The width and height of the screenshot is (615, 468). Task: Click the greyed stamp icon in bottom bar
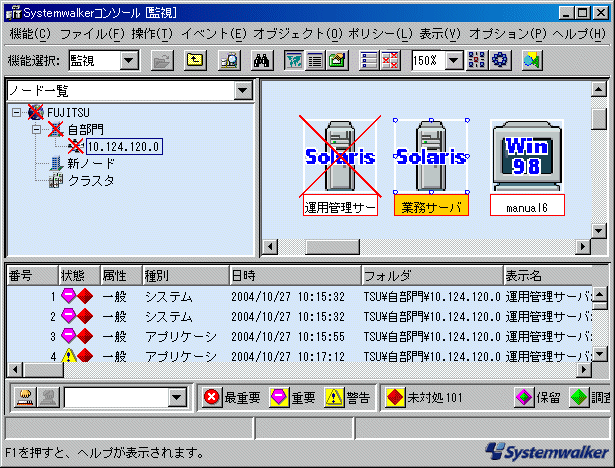(x=48, y=397)
